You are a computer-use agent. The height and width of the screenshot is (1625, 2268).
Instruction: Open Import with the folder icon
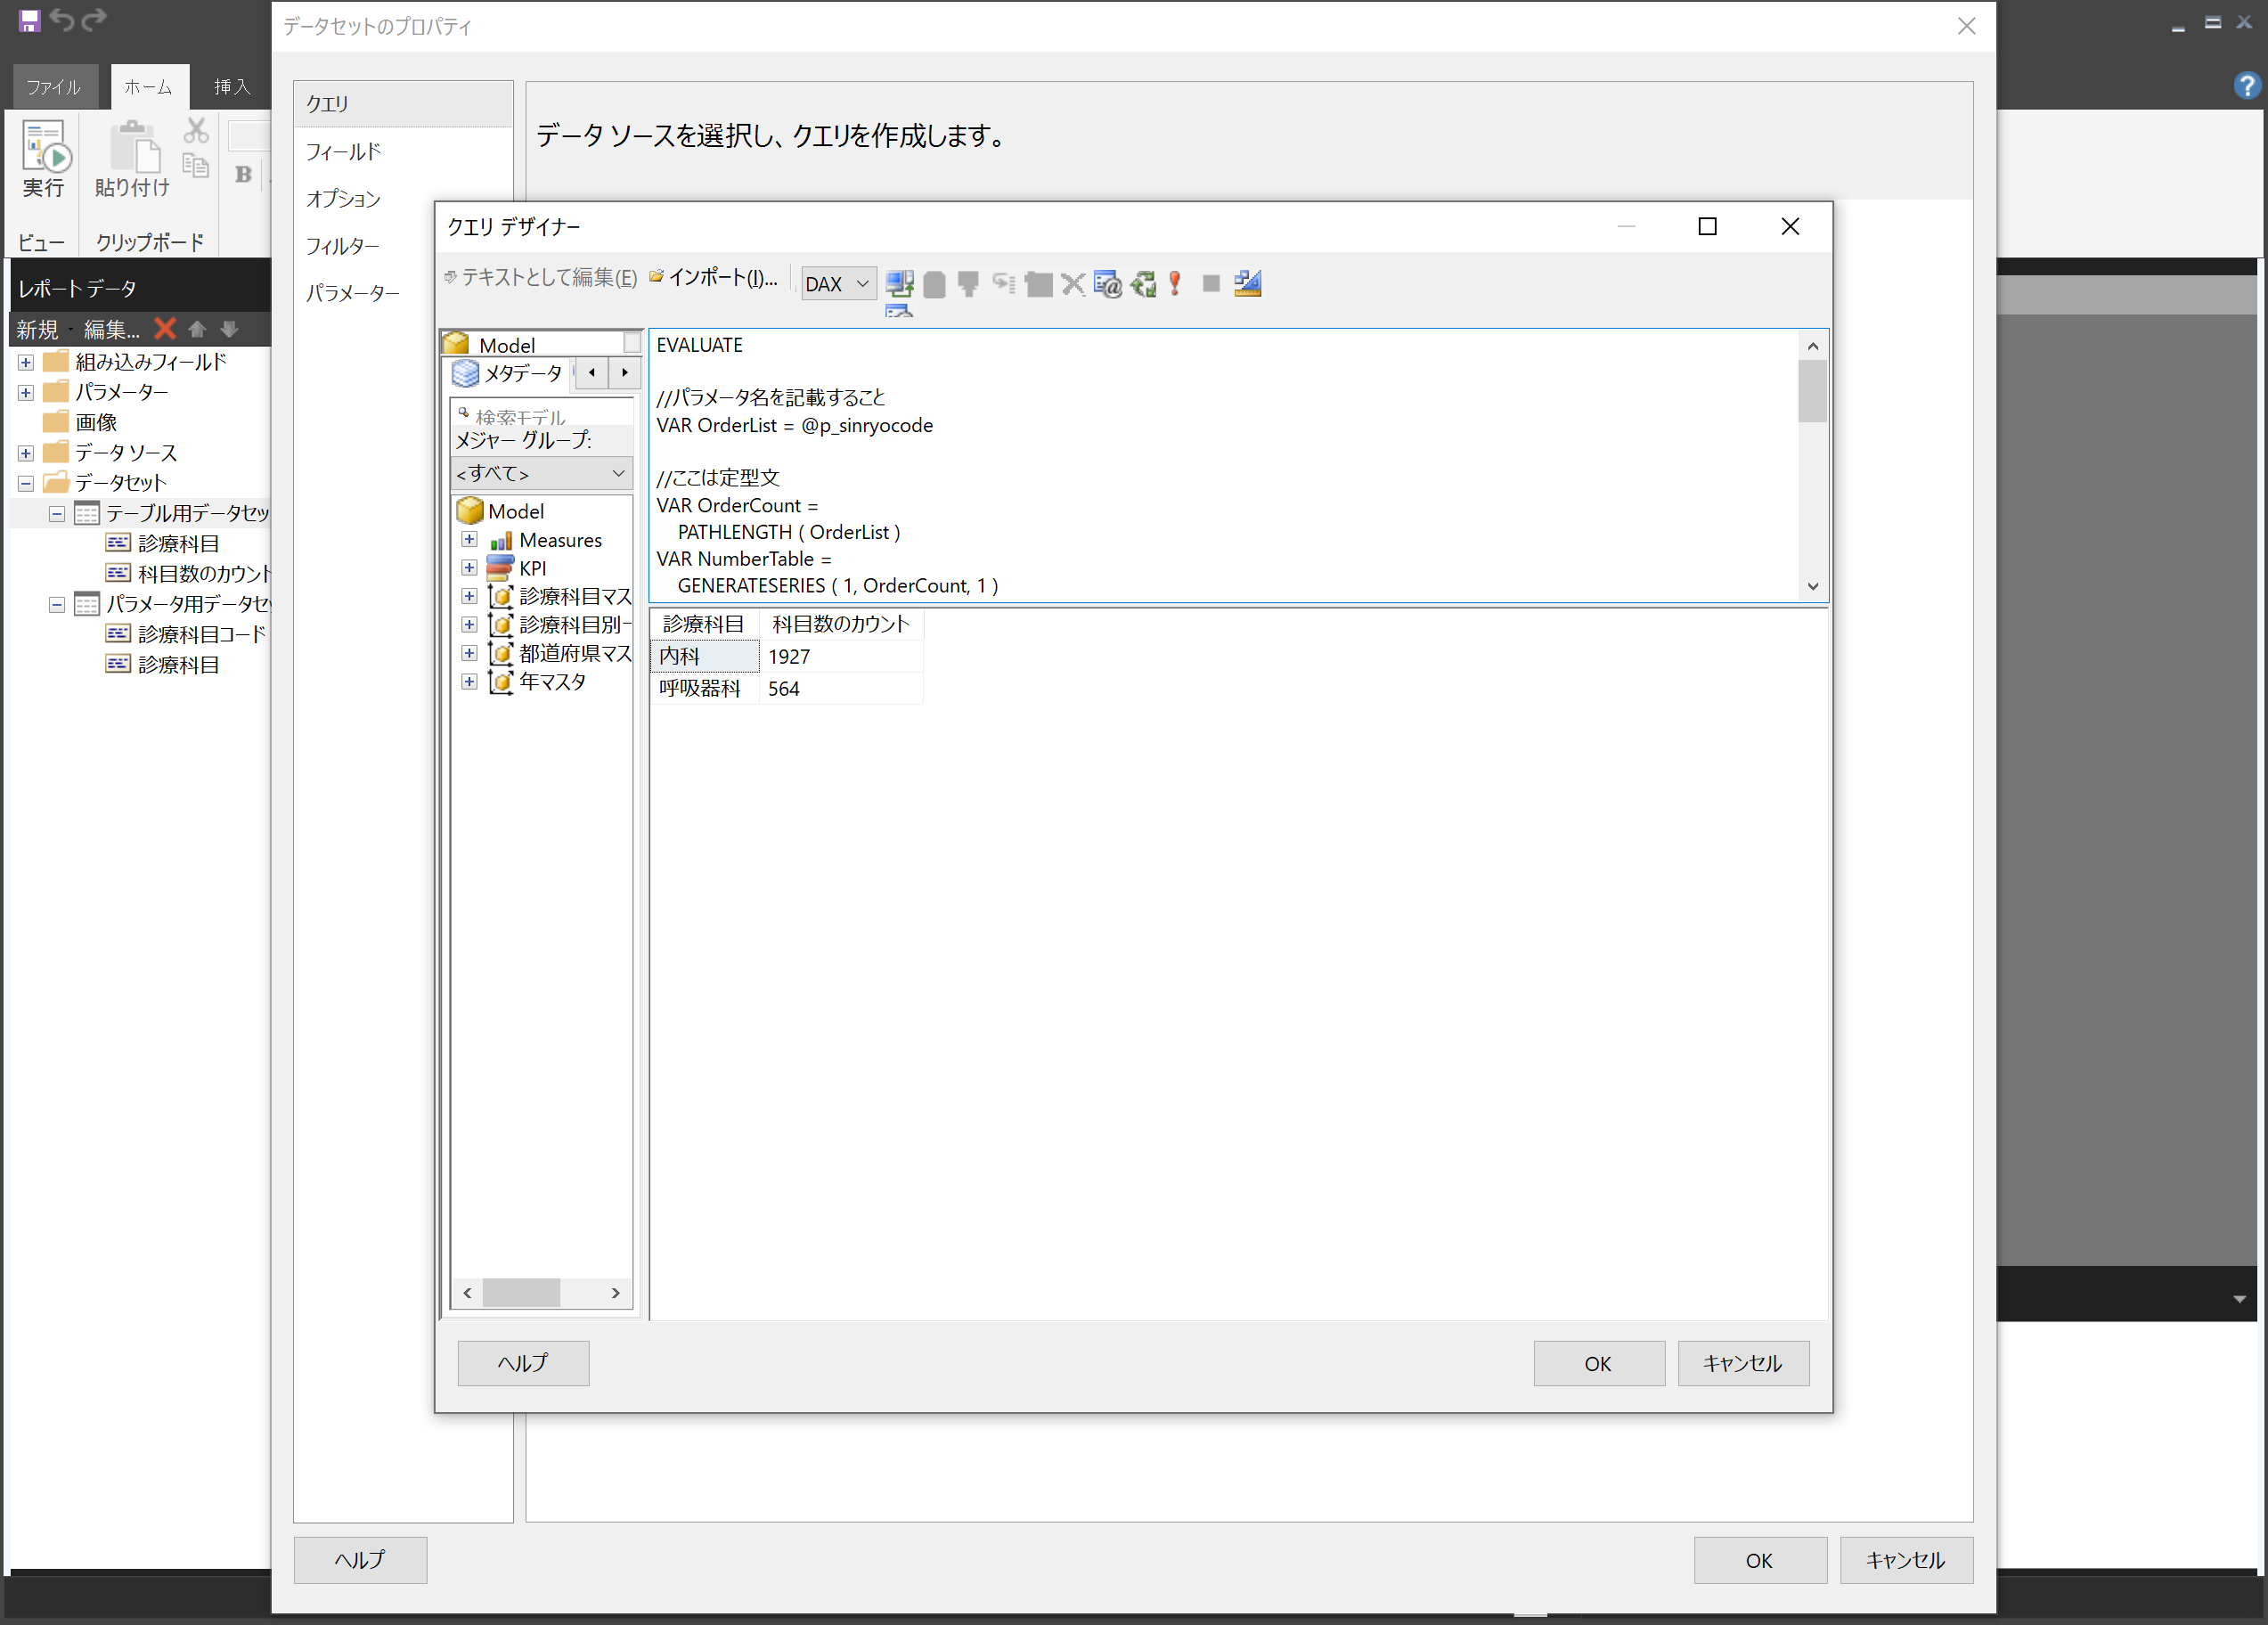[x=657, y=278]
